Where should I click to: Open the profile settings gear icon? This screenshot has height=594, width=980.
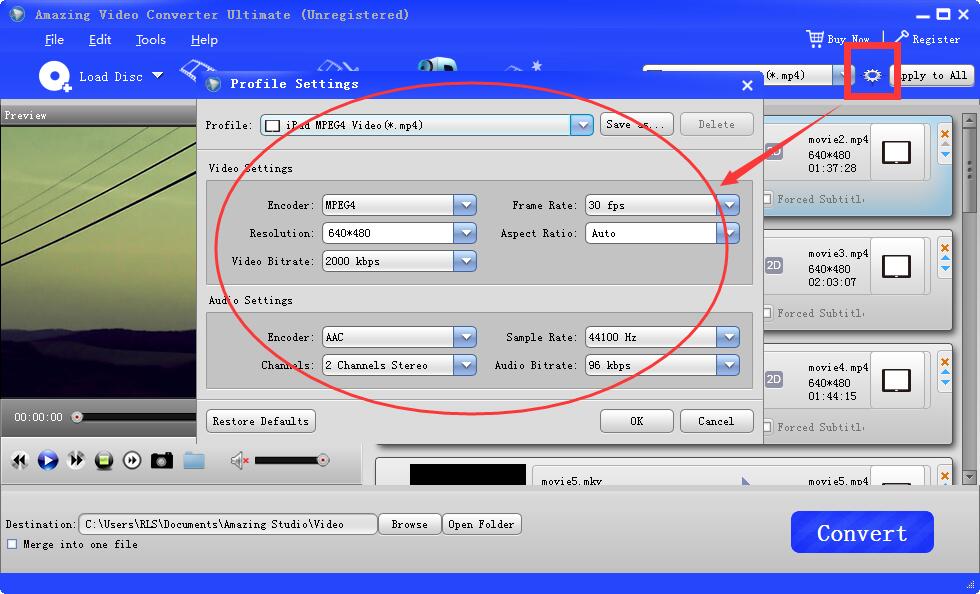coord(872,76)
